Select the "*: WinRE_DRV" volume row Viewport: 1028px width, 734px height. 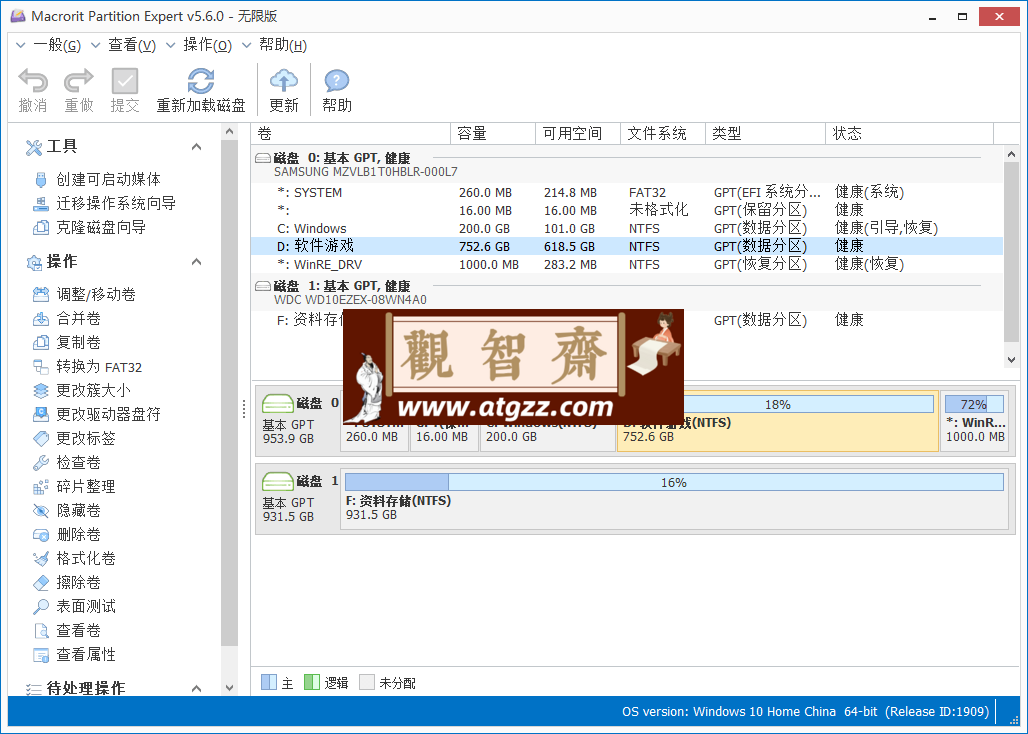point(627,265)
